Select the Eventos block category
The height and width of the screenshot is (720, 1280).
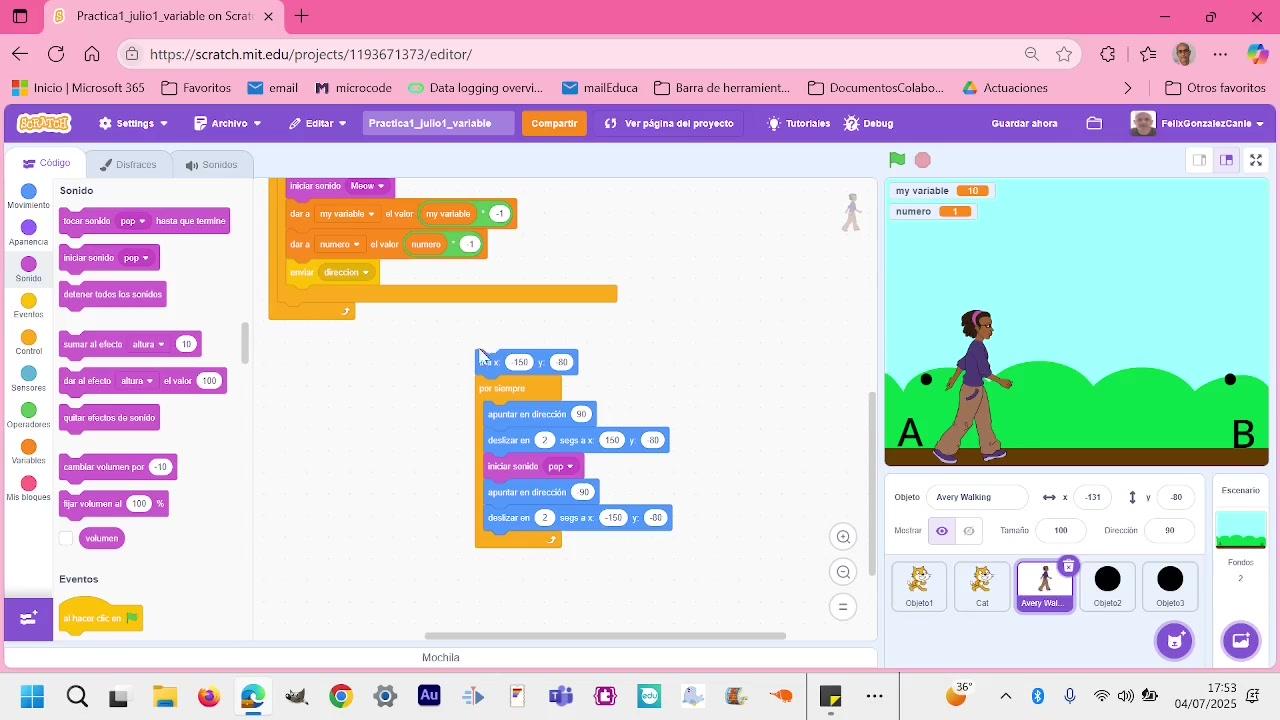click(28, 306)
